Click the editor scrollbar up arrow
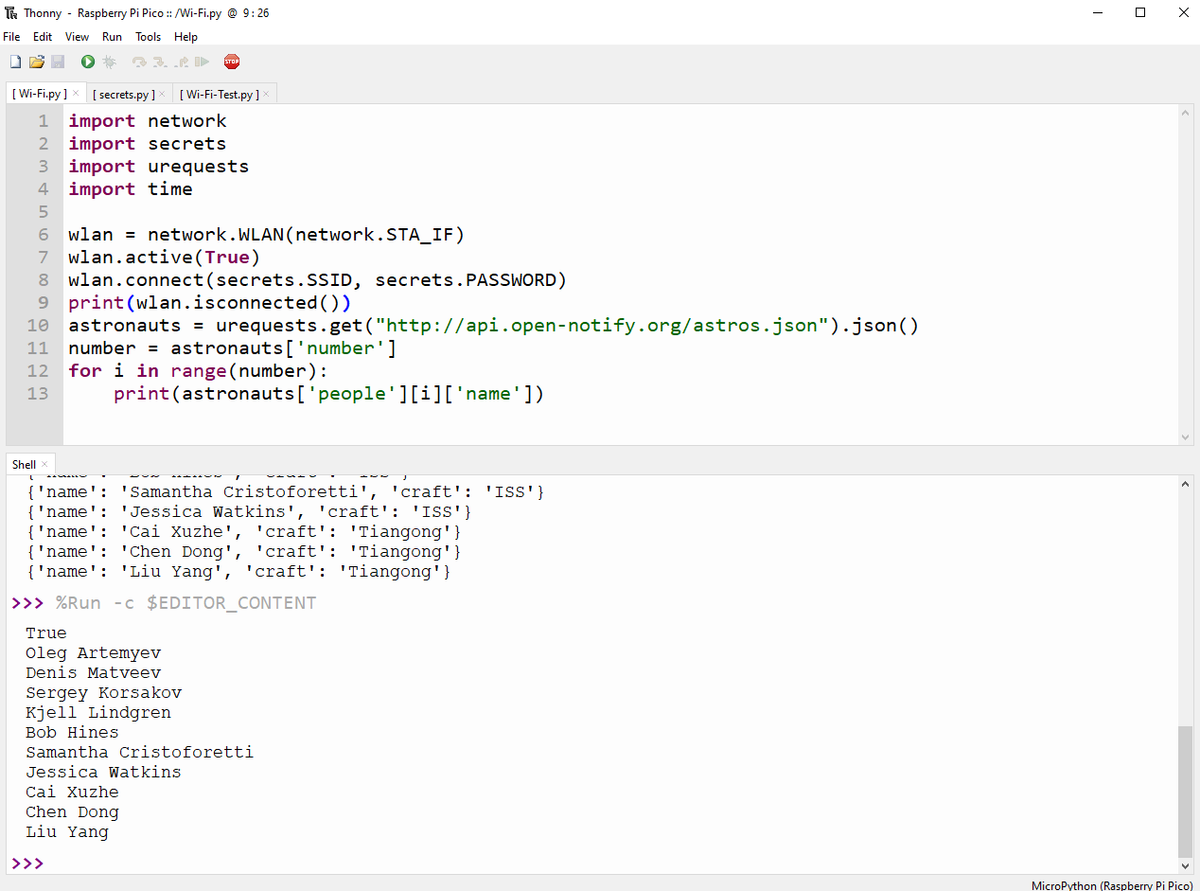Viewport: 1200px width, 891px height. [1186, 113]
